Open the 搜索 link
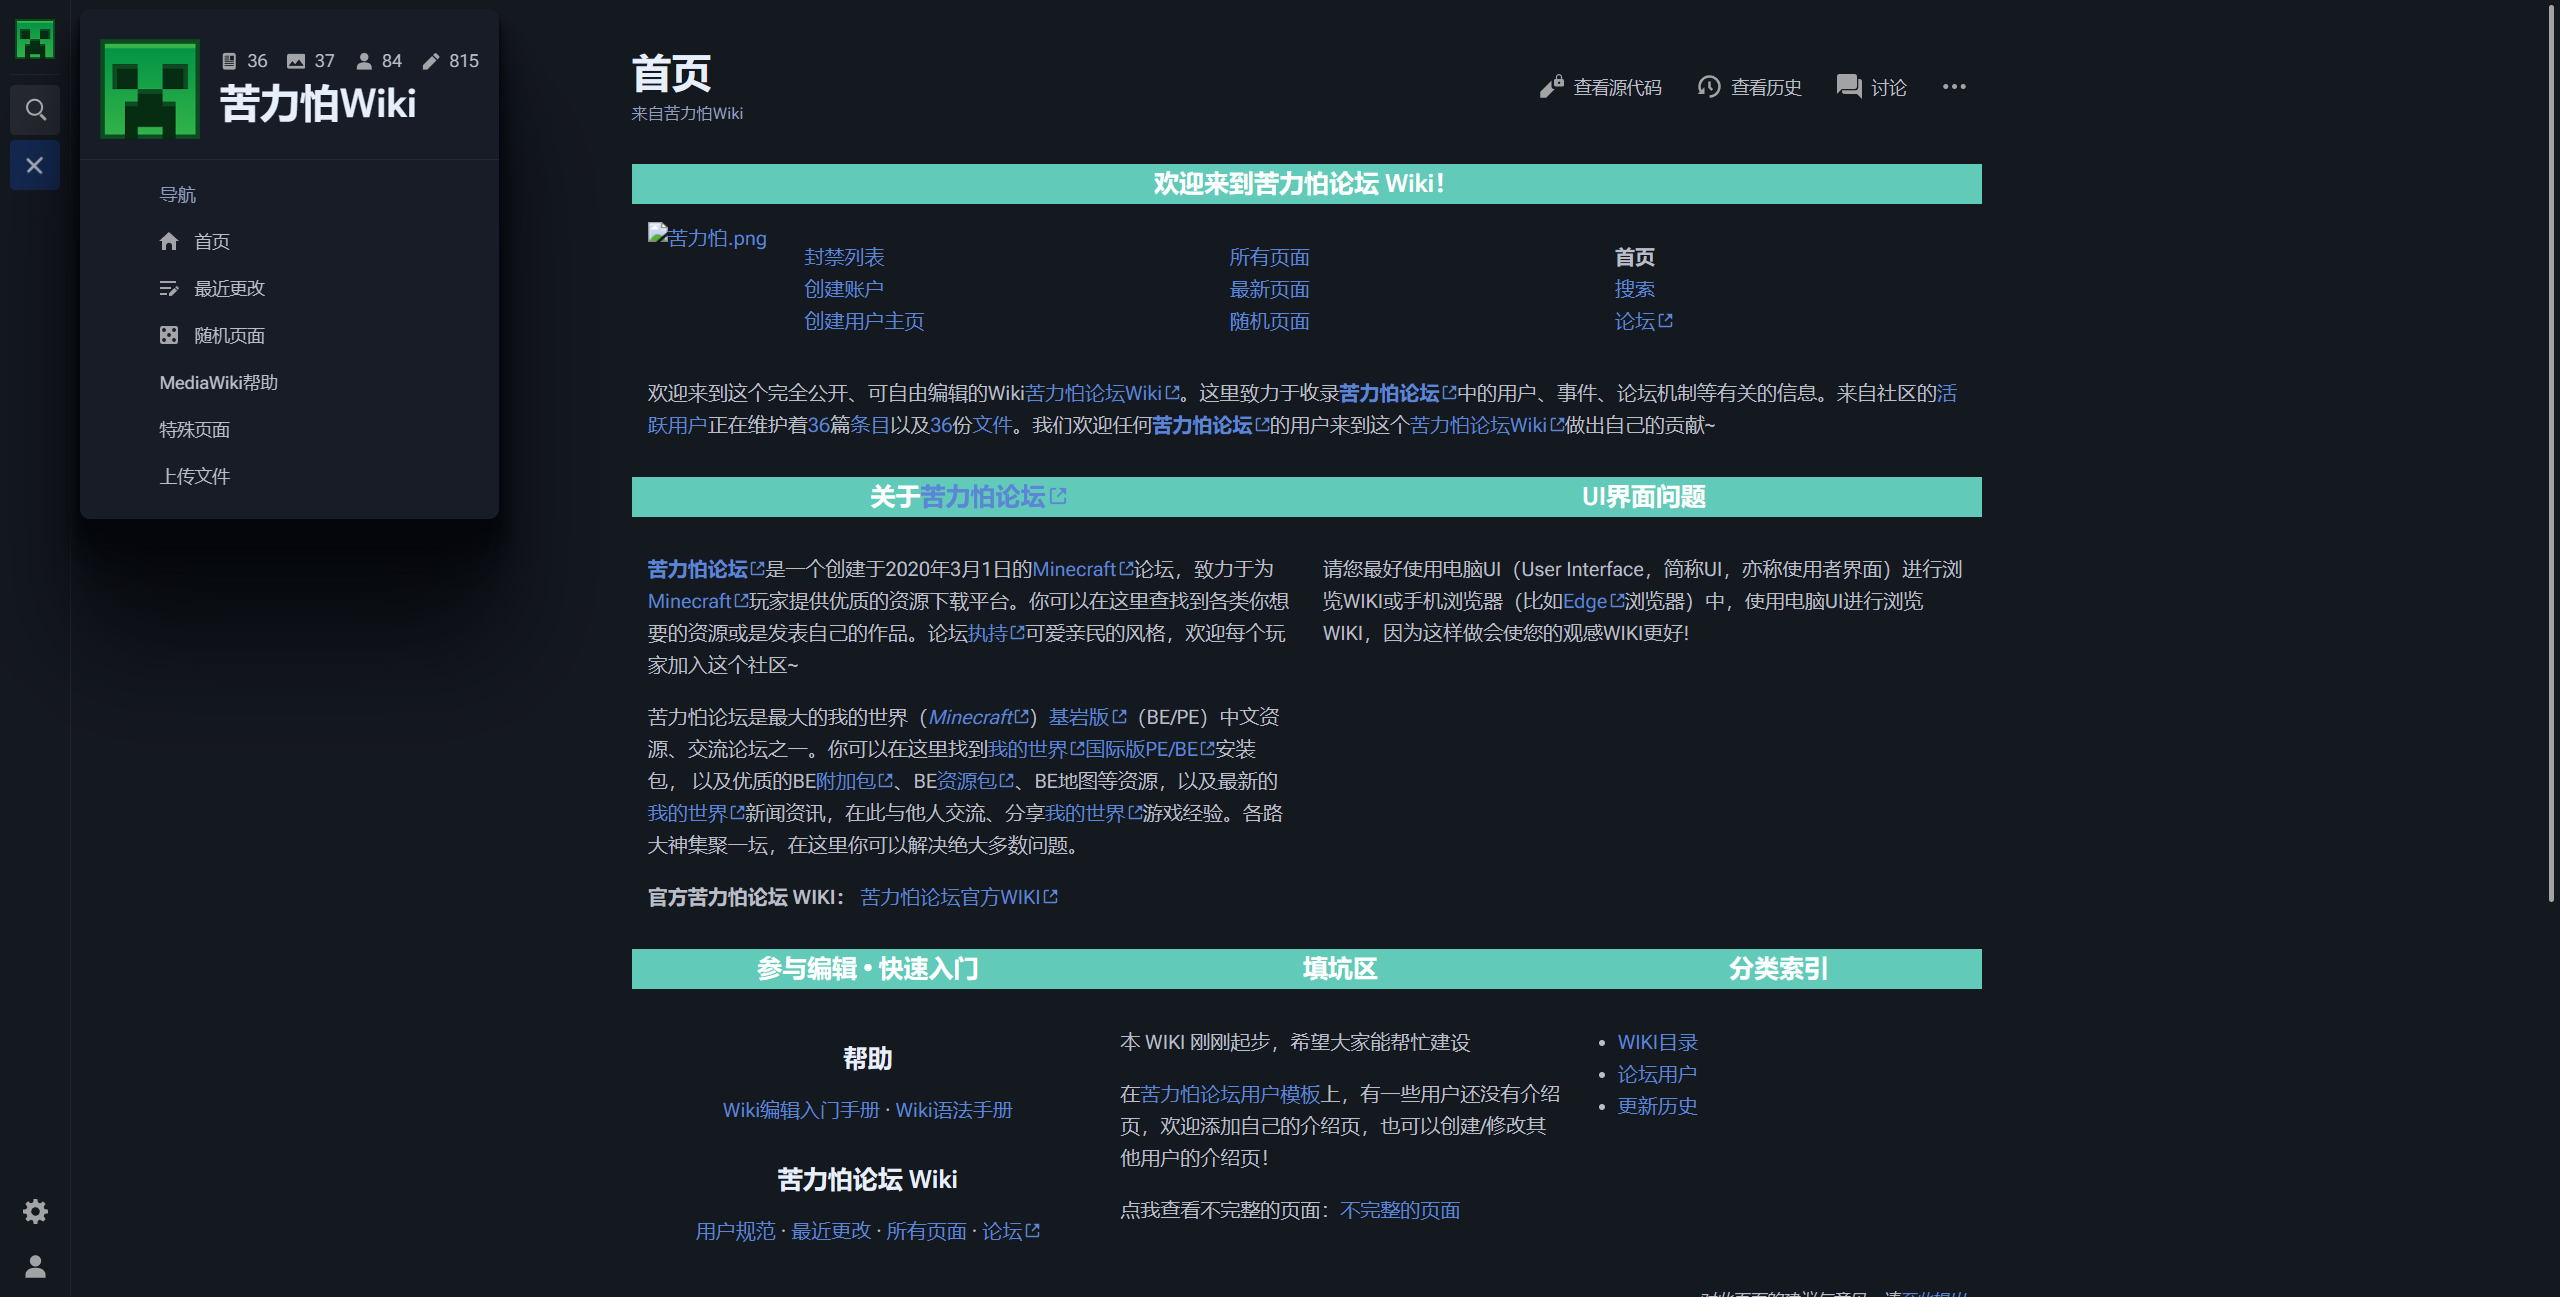 point(1634,289)
